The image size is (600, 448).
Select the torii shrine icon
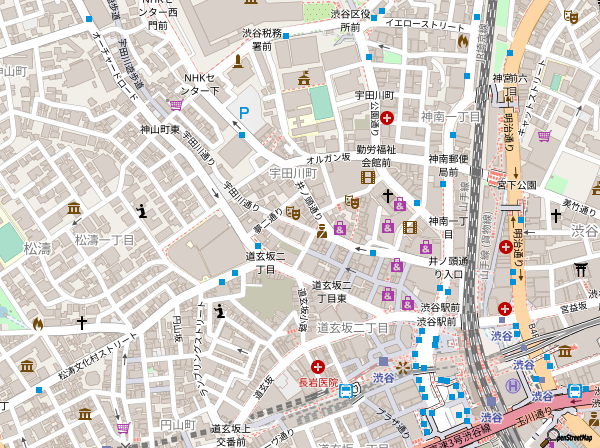tap(582, 268)
